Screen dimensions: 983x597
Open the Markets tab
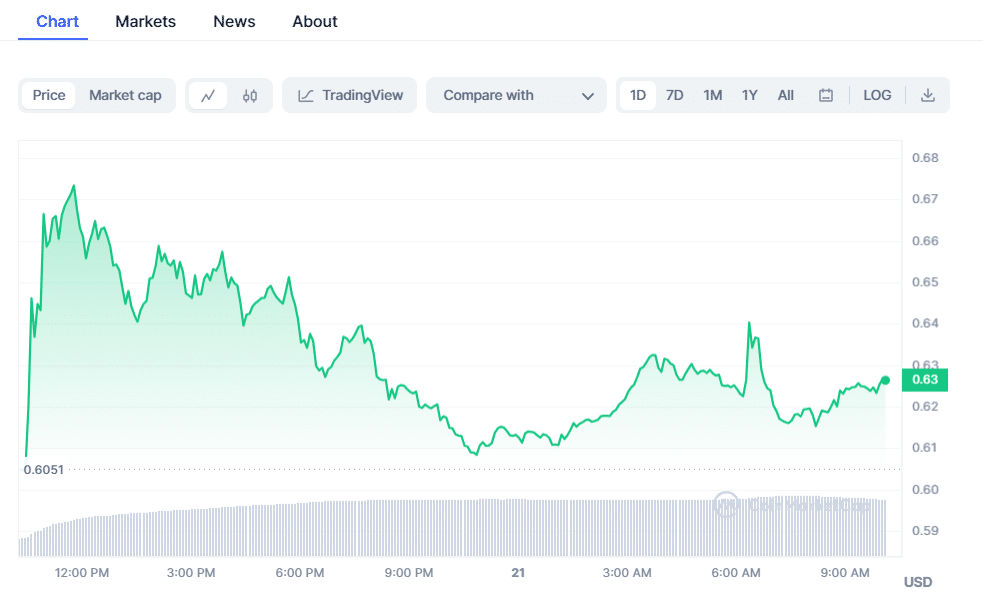pos(145,21)
